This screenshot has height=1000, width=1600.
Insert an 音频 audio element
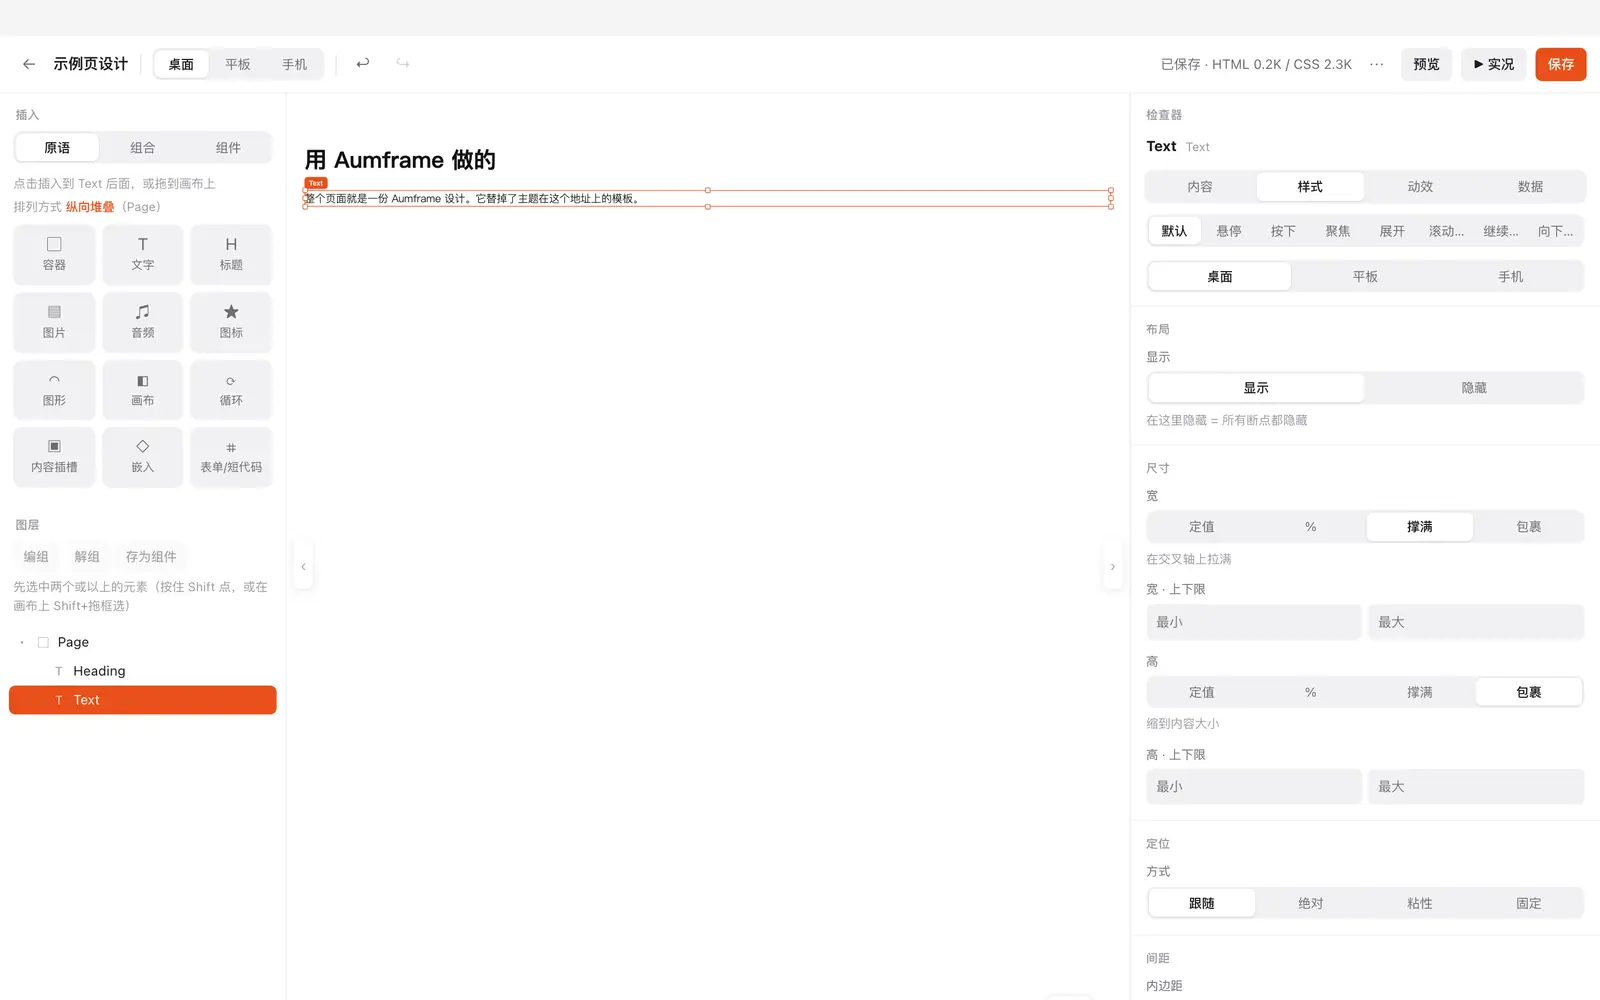click(143, 322)
